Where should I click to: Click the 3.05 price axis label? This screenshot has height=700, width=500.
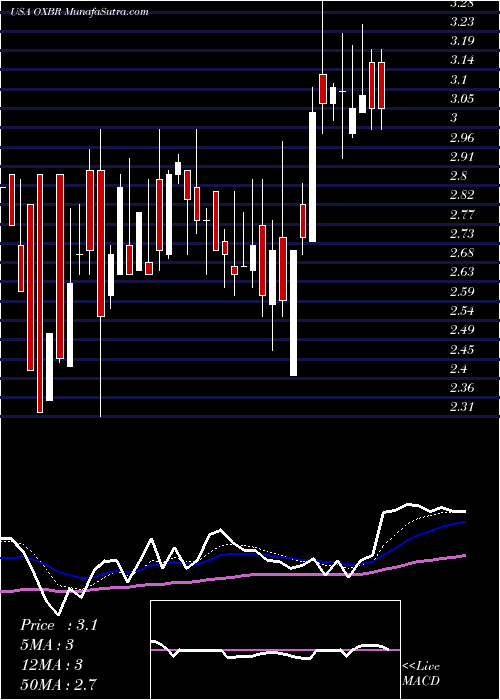[x=462, y=99]
